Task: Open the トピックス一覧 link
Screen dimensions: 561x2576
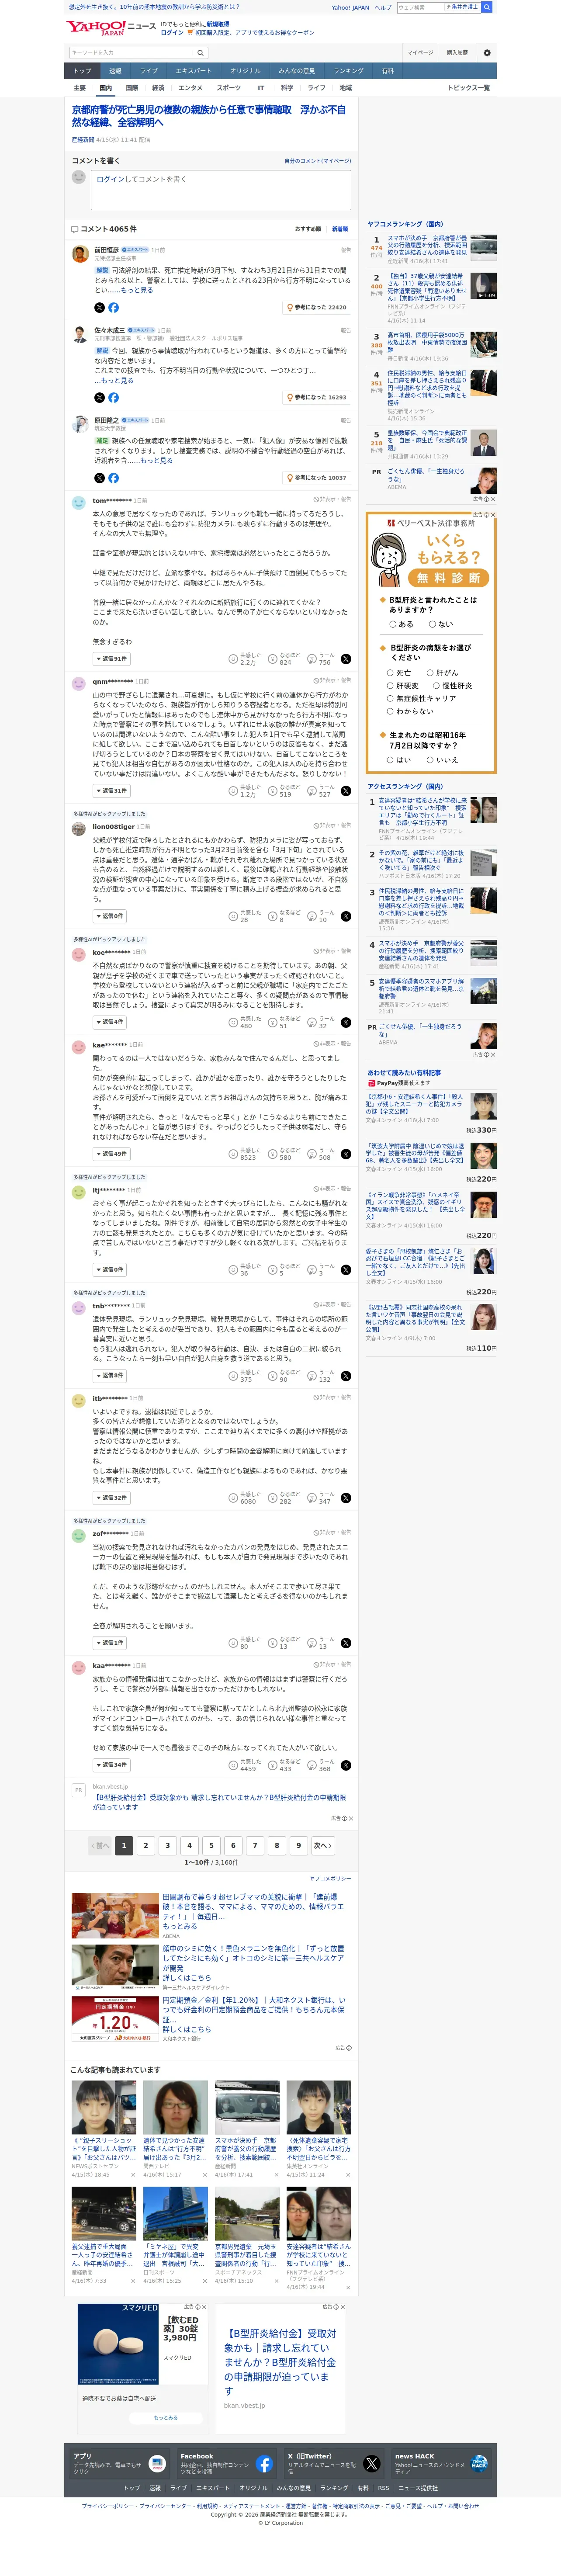Action: [469, 88]
